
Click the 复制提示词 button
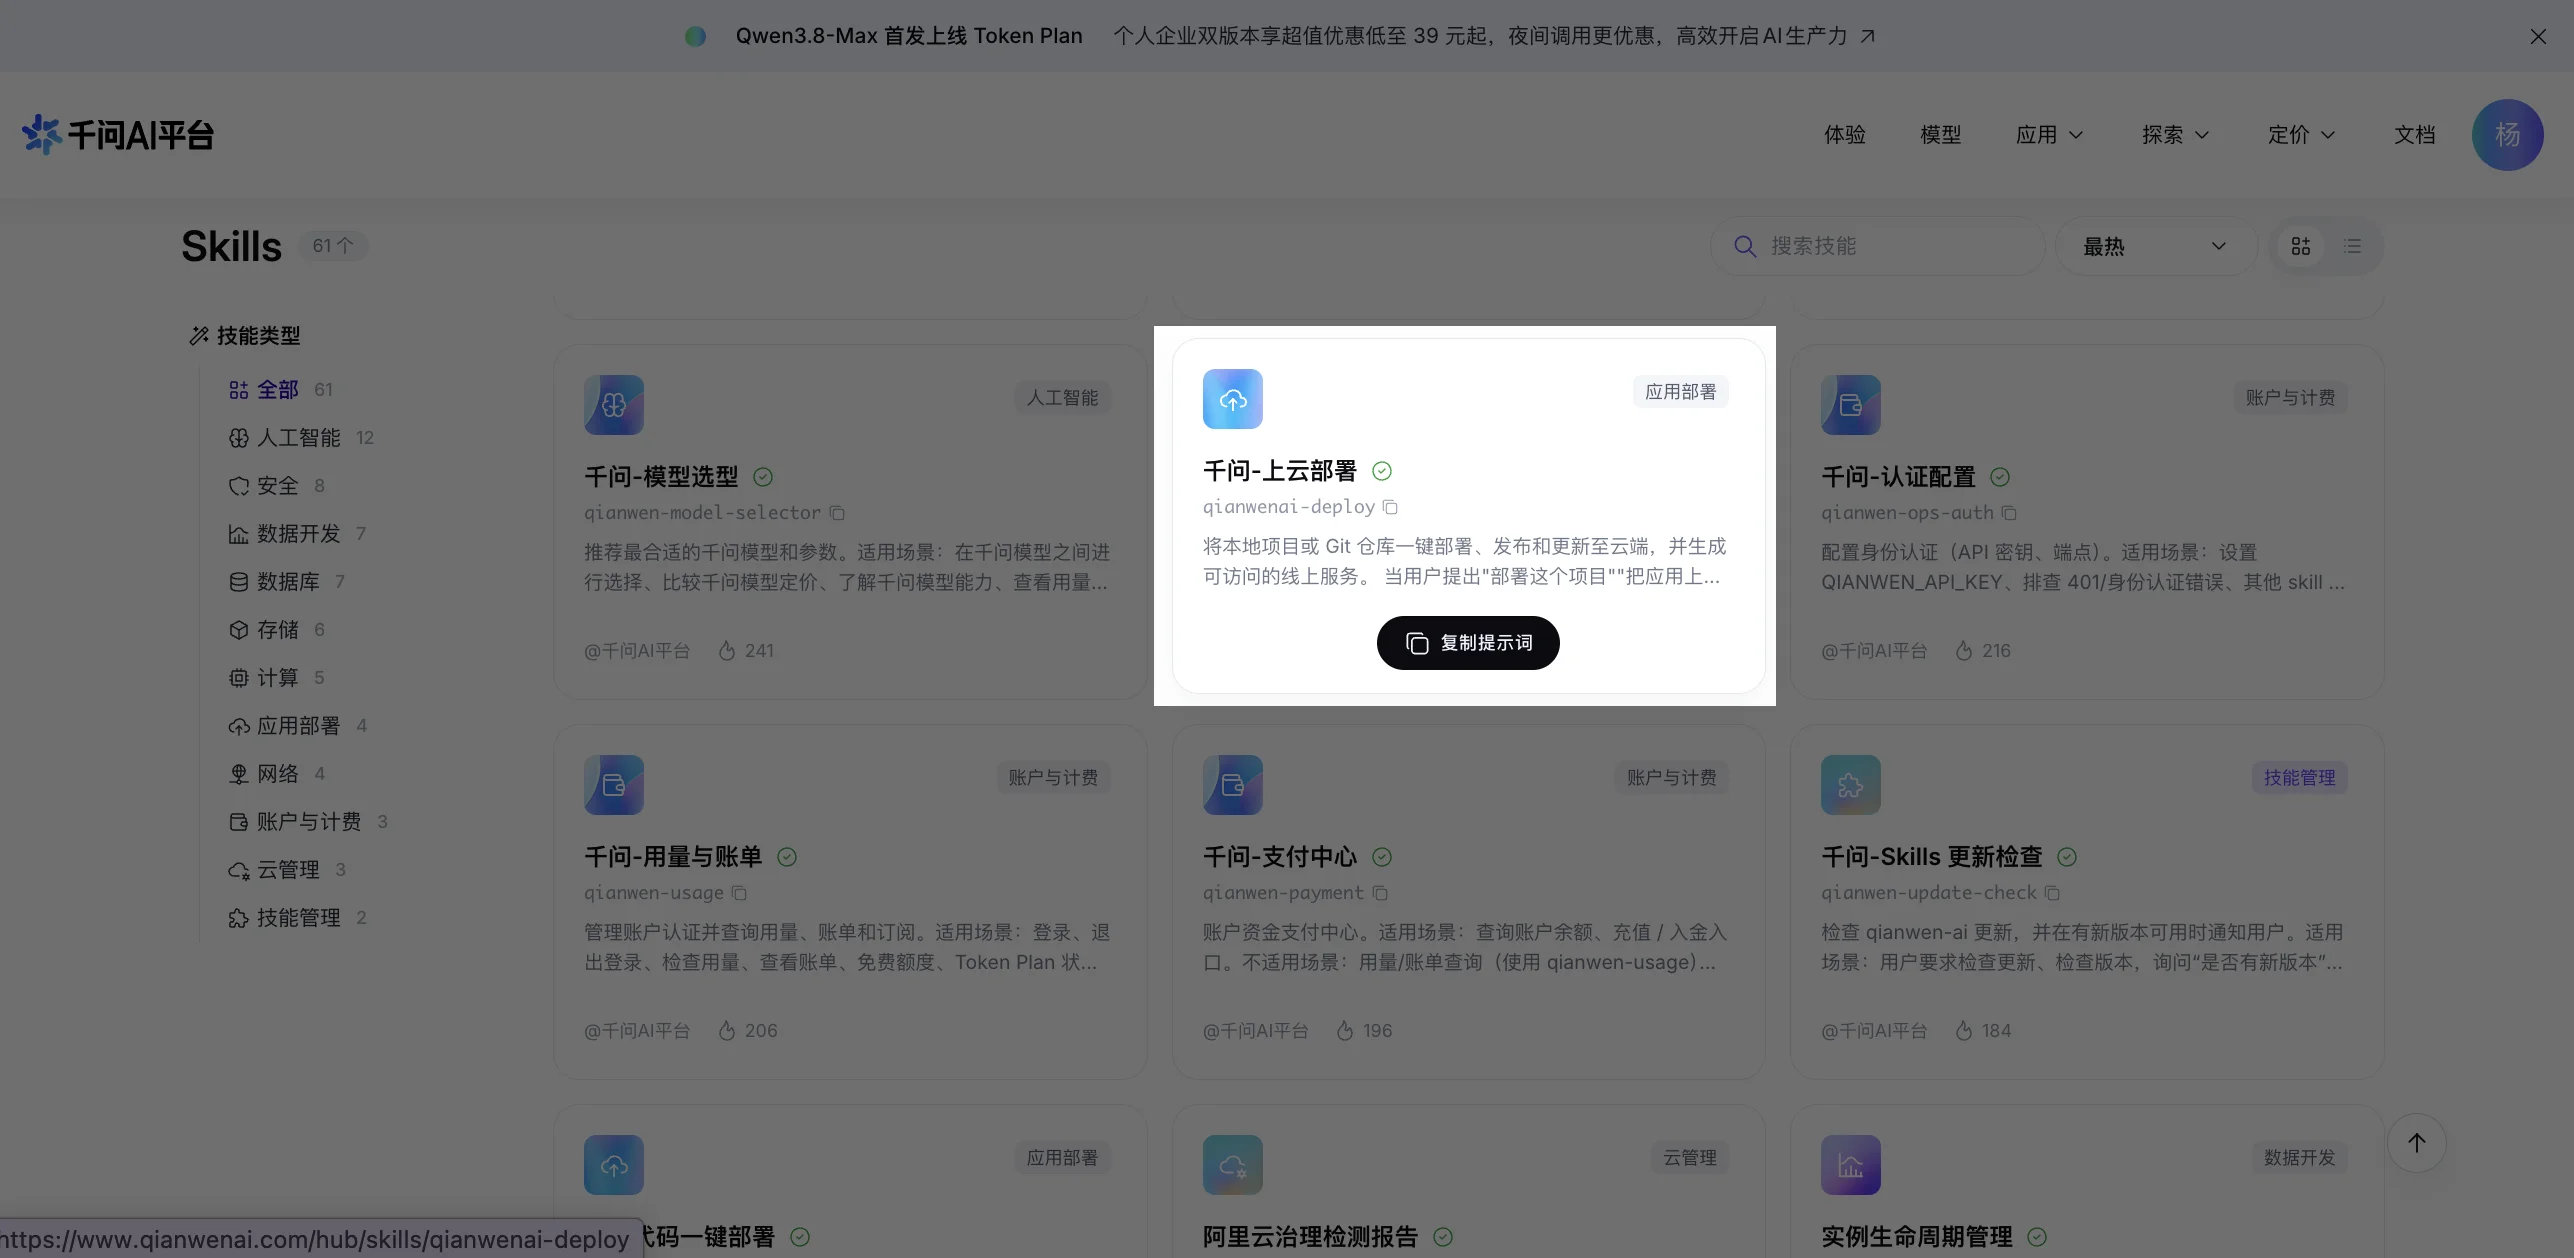pos(1468,643)
